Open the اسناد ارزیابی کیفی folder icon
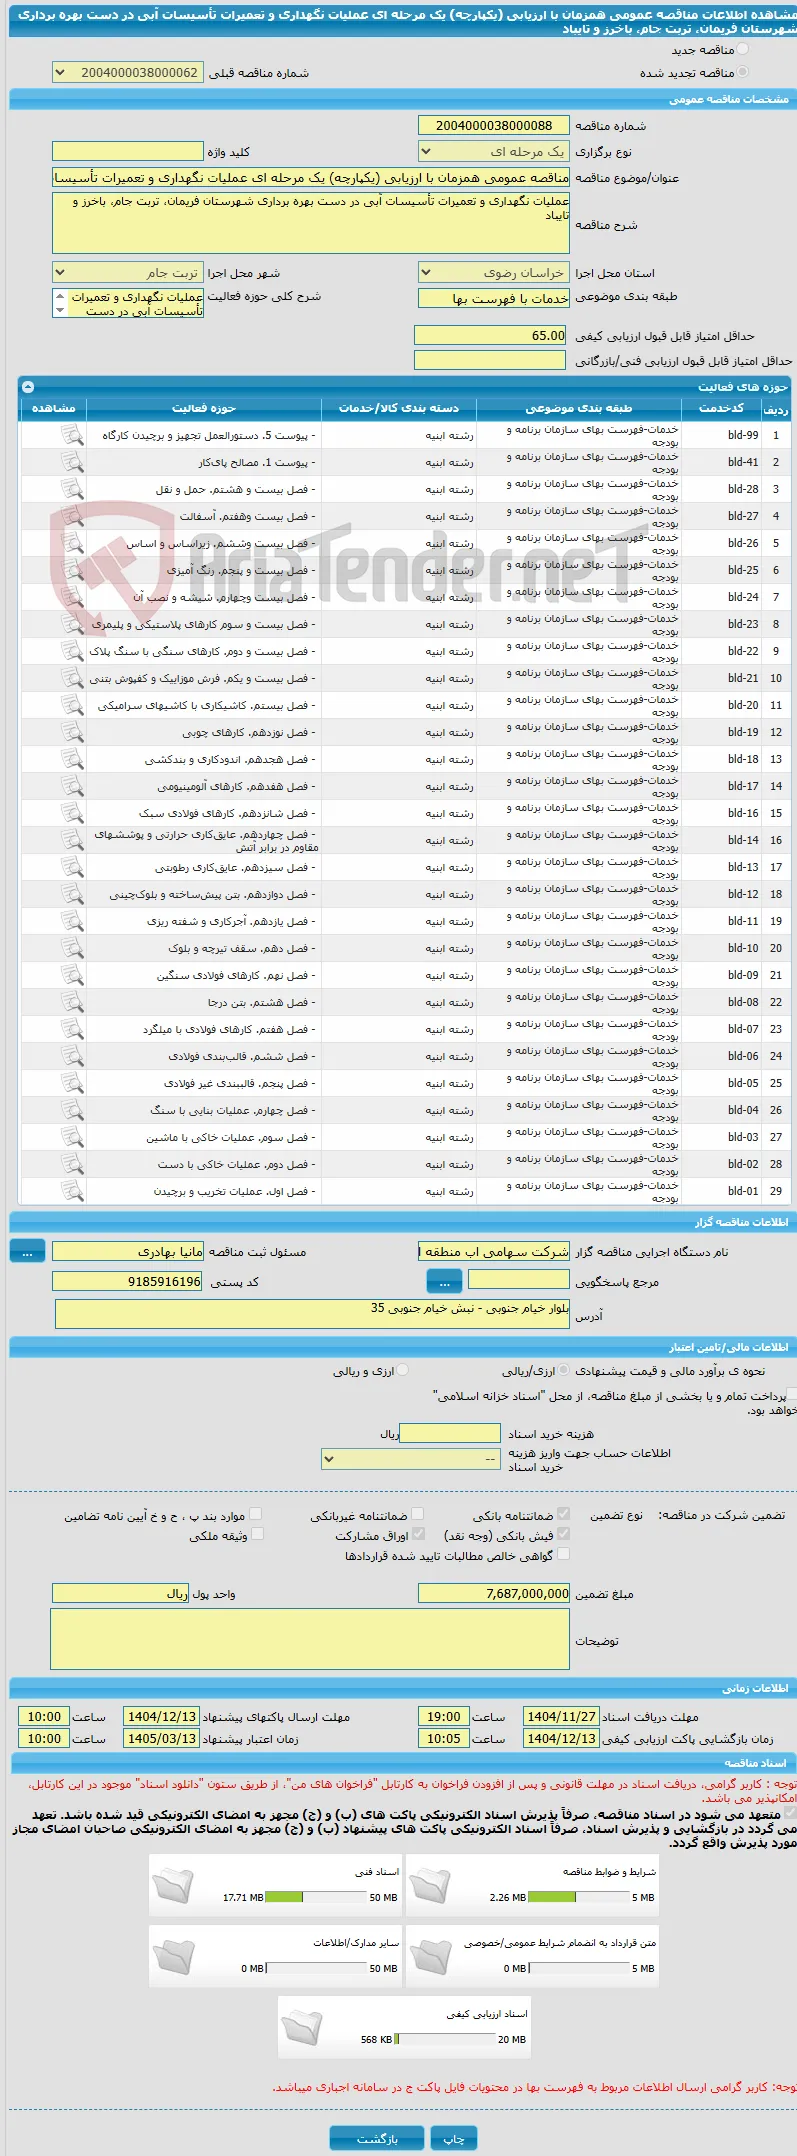The image size is (797, 2156). (x=301, y=2027)
